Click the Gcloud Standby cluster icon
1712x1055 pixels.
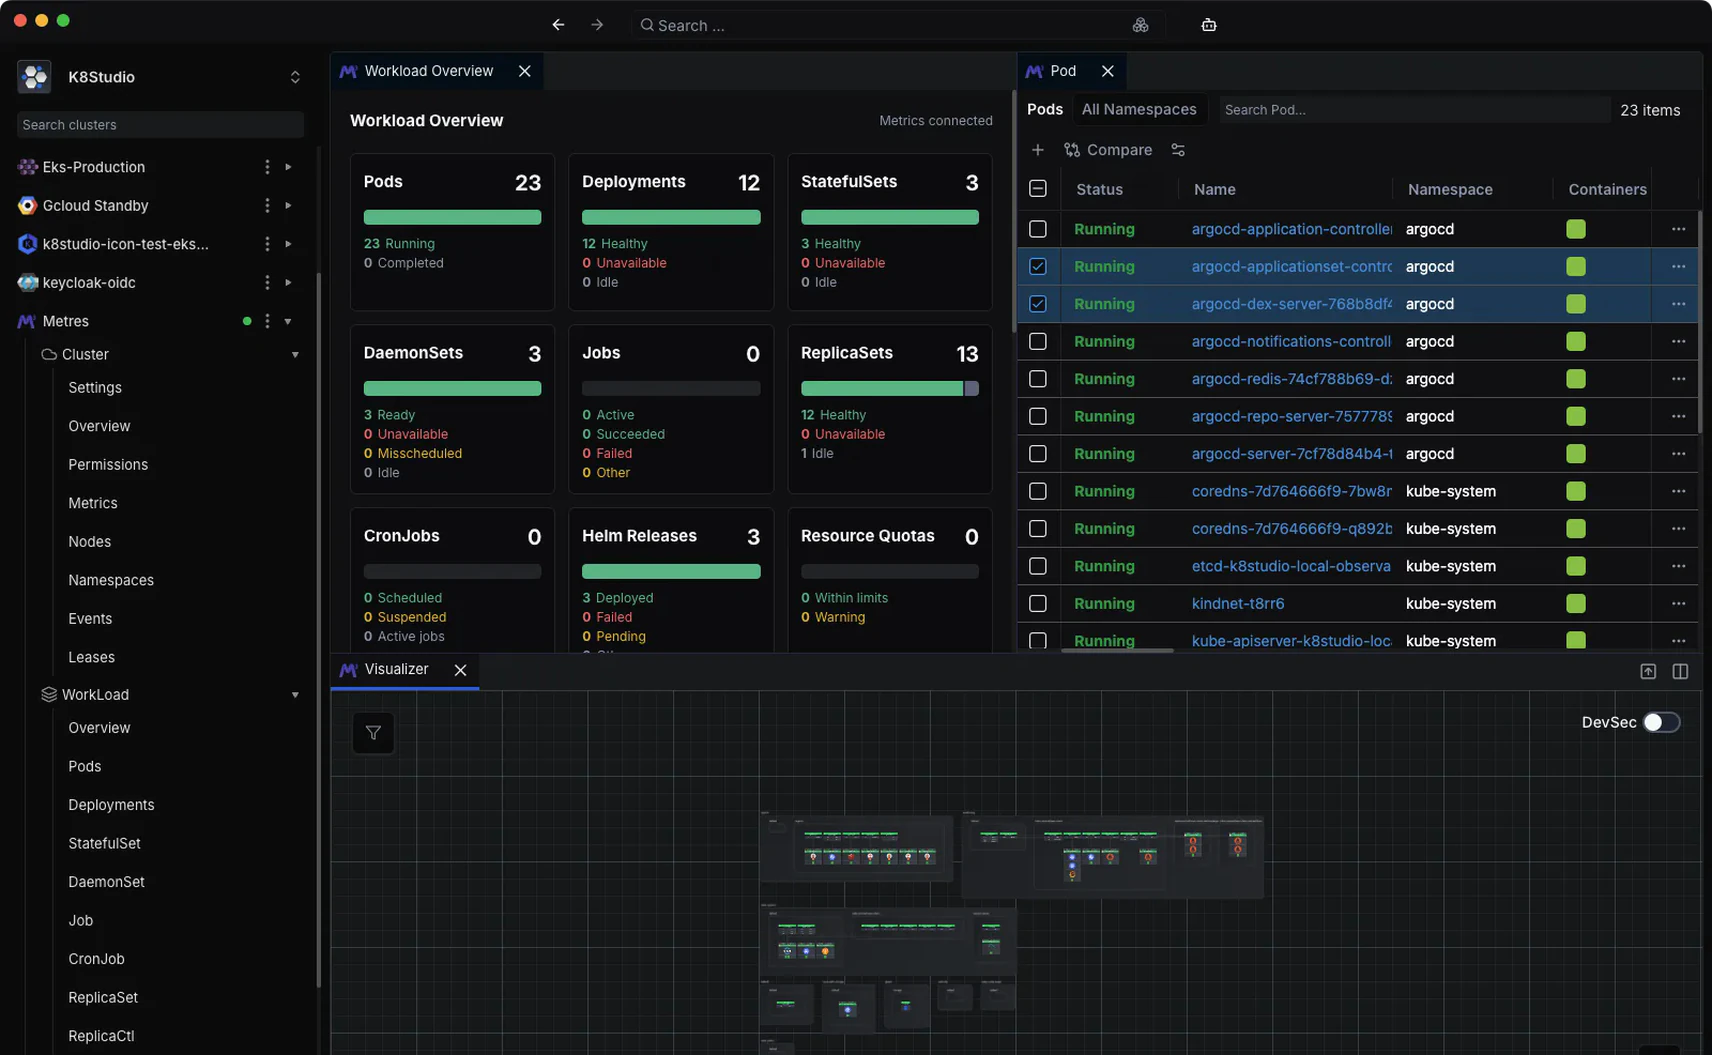tap(27, 205)
